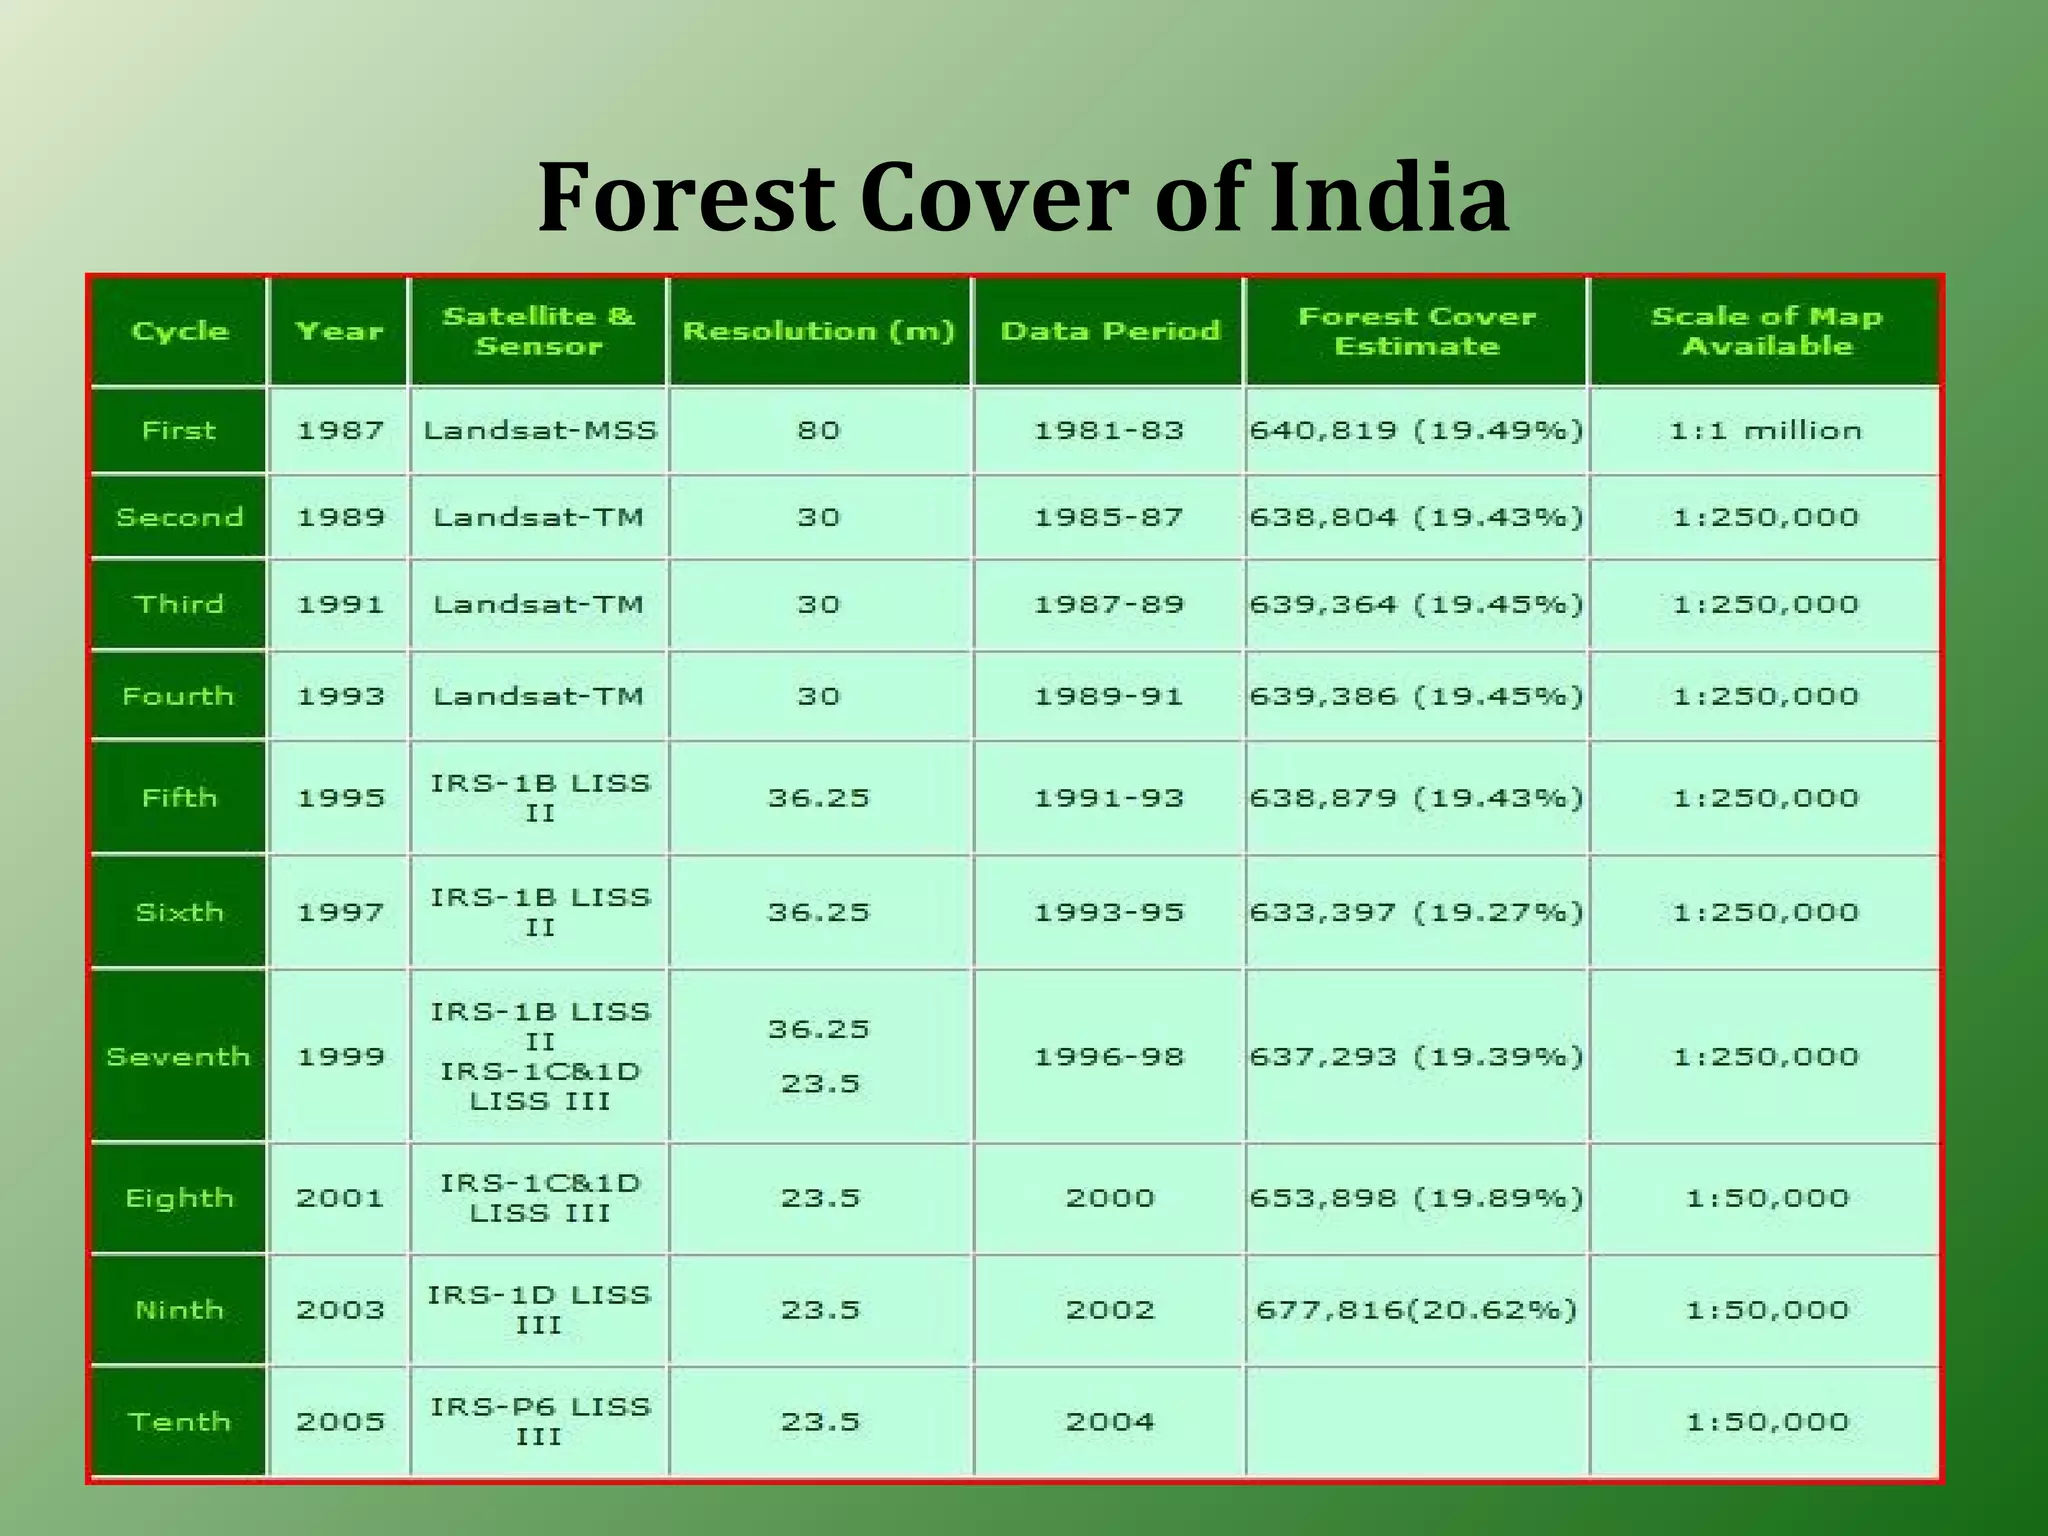
Task: Click resolution "36.25" in the Sixth row
Action: coord(819,912)
